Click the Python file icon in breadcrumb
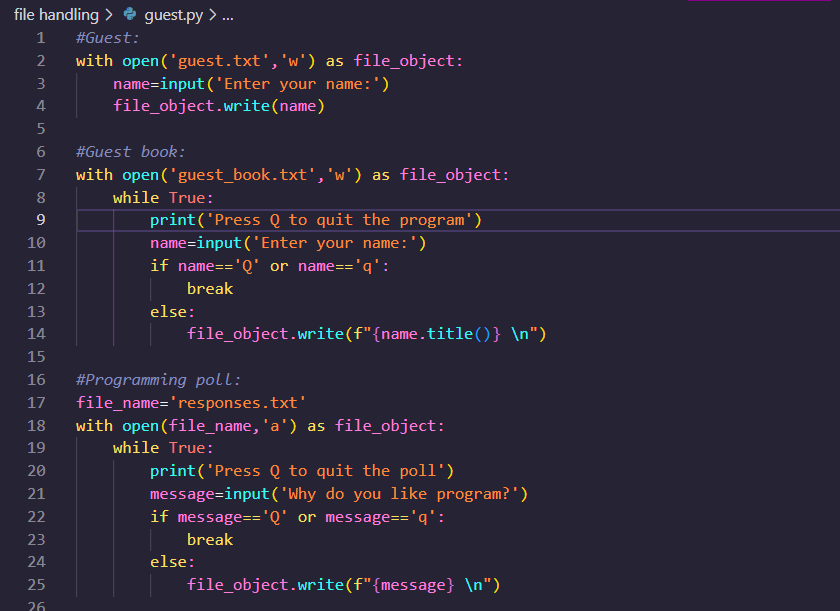840x611 pixels. tap(130, 14)
